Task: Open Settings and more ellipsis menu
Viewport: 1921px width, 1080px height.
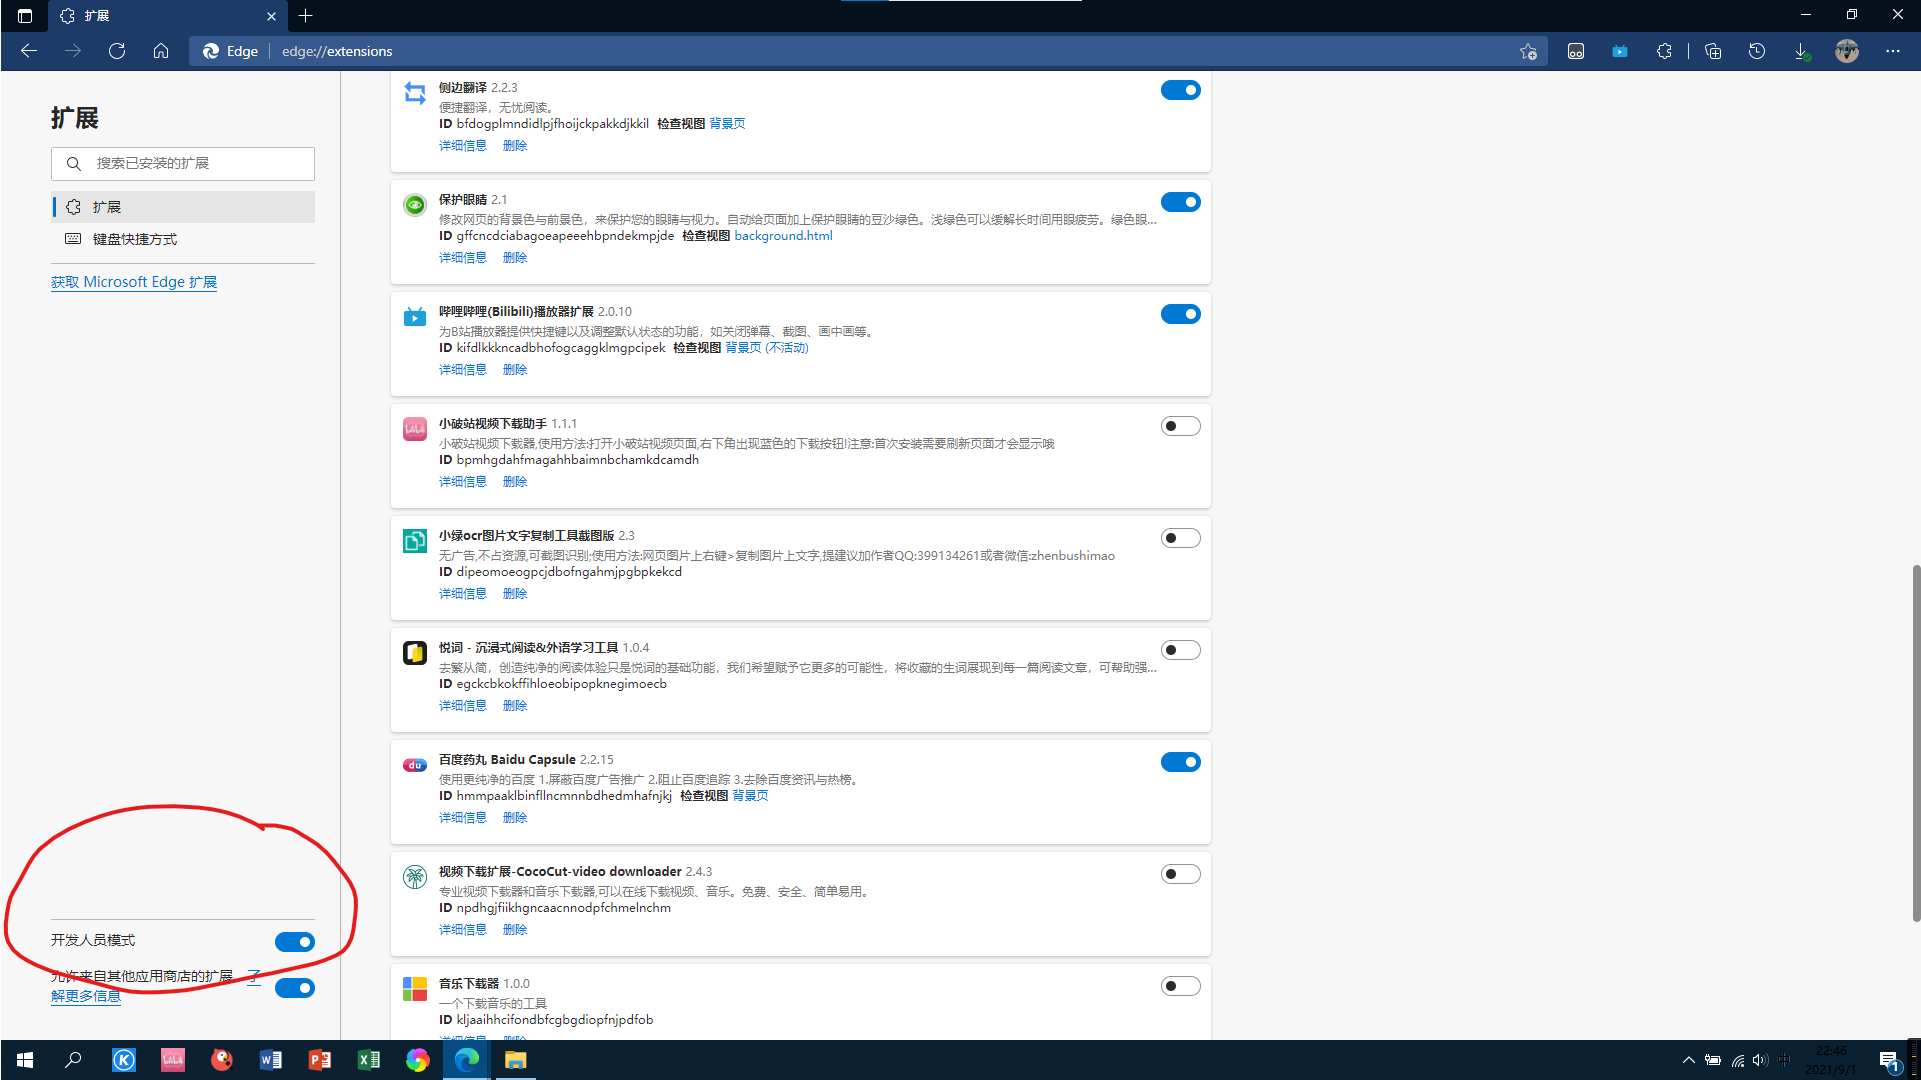Action: coord(1893,51)
